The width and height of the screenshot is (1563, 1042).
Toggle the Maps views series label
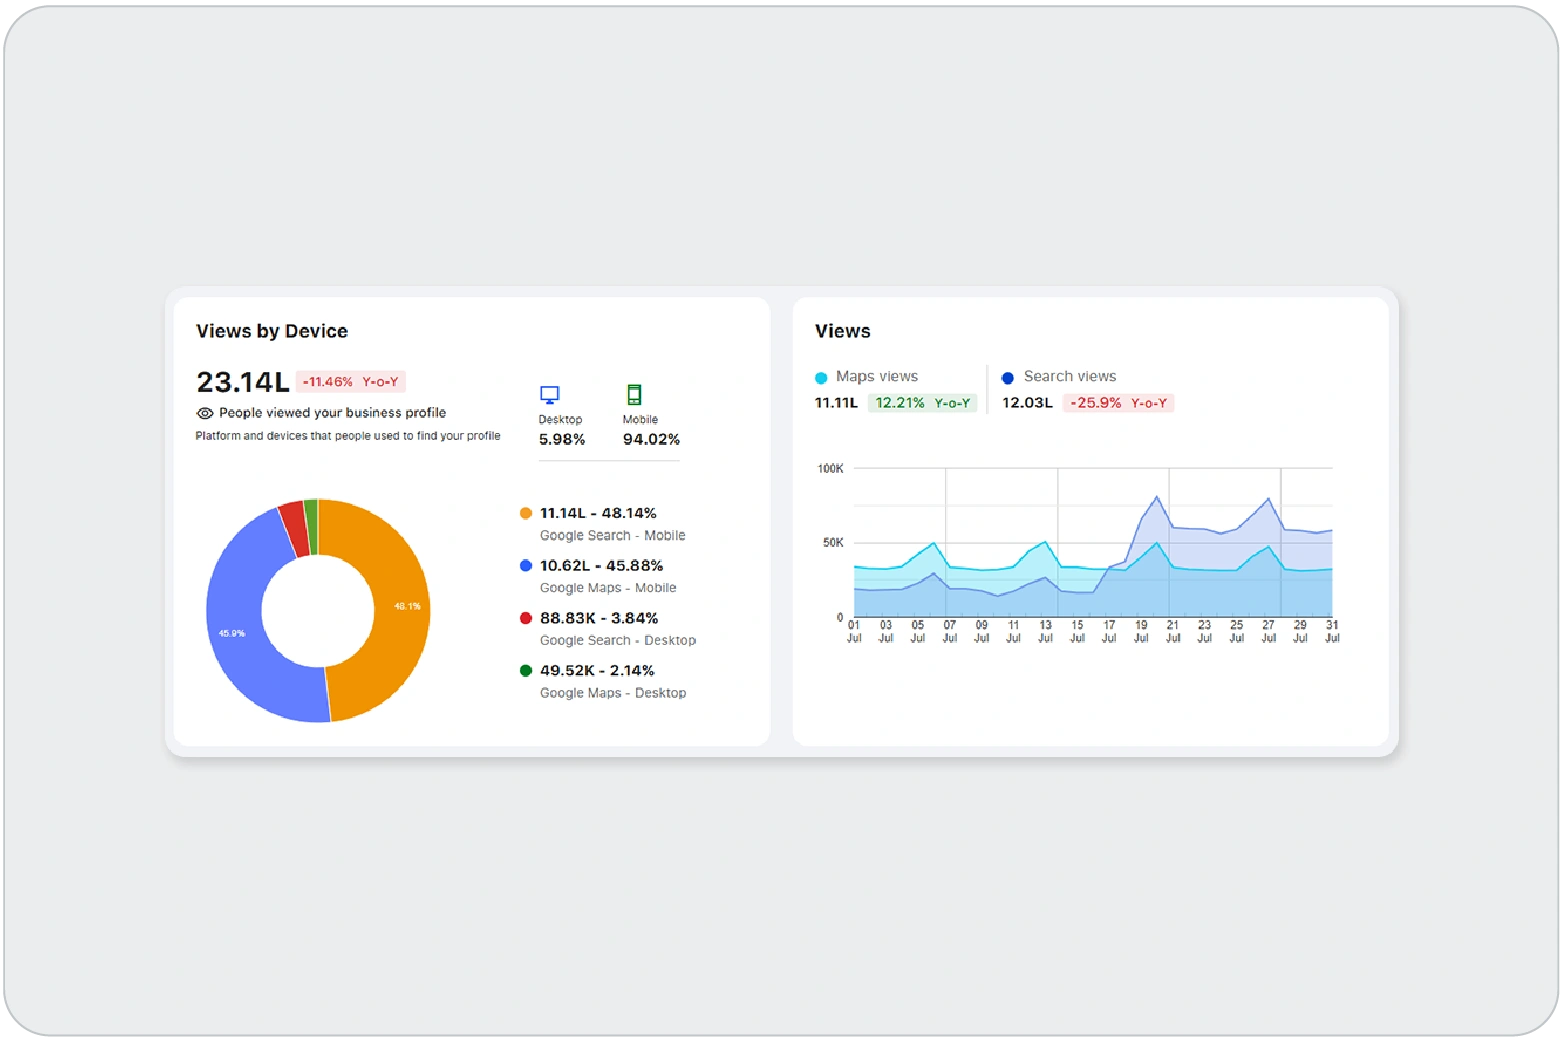[876, 376]
